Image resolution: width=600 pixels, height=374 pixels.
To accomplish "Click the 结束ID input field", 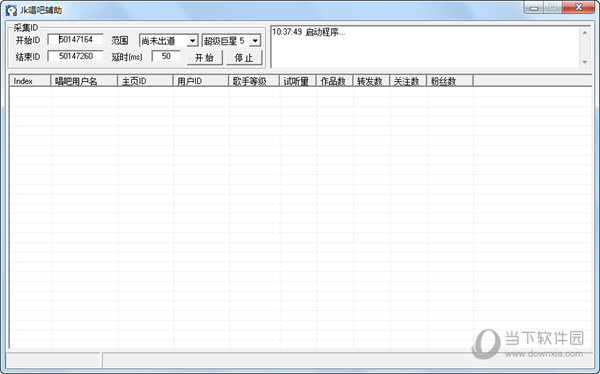I will coord(75,56).
